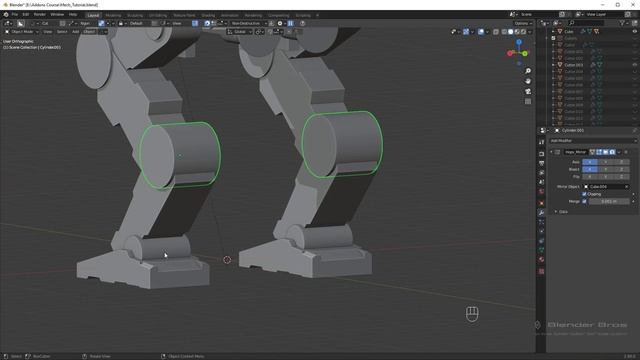
Task: Open the View menu in the viewport header
Action: (x=48, y=31)
